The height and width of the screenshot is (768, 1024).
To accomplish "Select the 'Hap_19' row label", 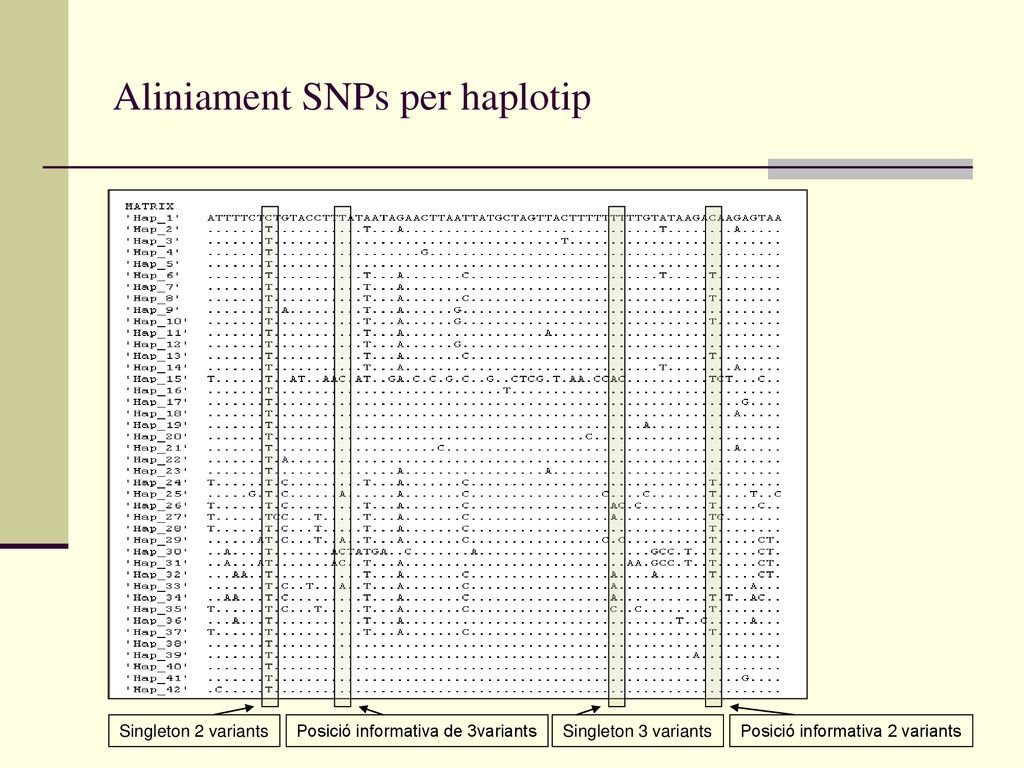I will click(x=156, y=425).
